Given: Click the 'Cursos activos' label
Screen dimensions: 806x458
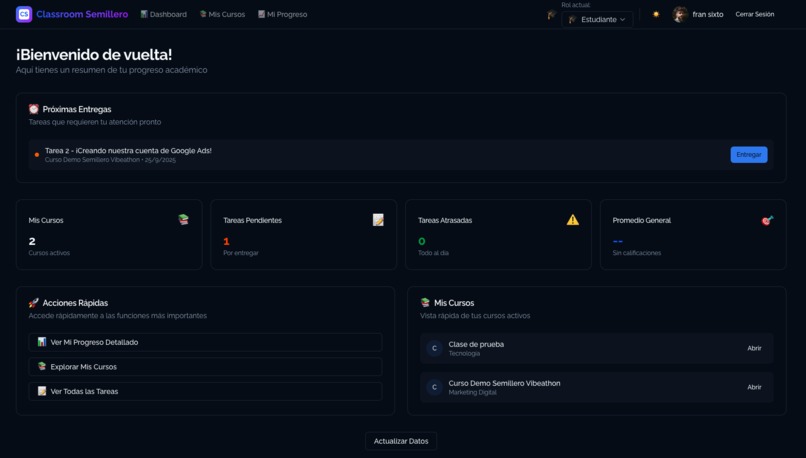Looking at the screenshot, I should (x=49, y=253).
